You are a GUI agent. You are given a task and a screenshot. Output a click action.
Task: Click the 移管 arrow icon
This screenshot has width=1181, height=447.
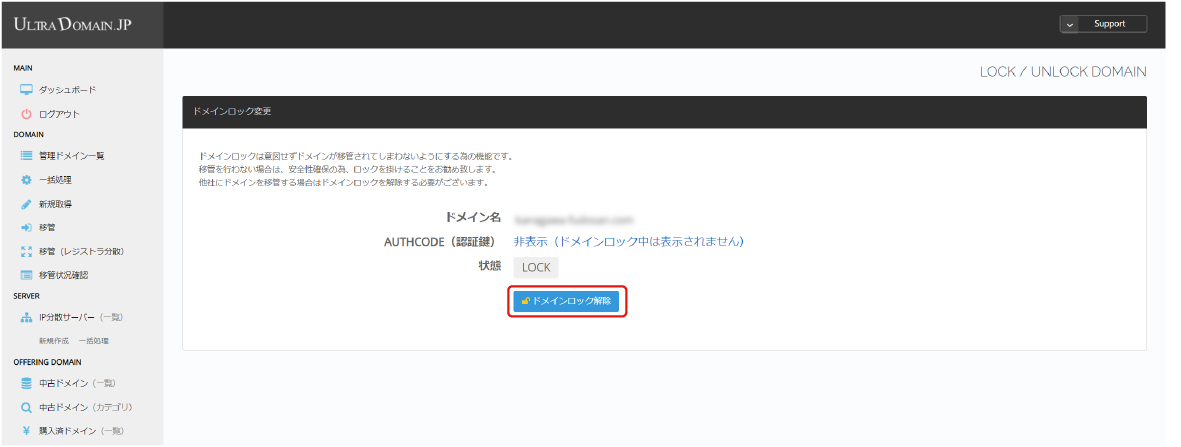(27, 228)
